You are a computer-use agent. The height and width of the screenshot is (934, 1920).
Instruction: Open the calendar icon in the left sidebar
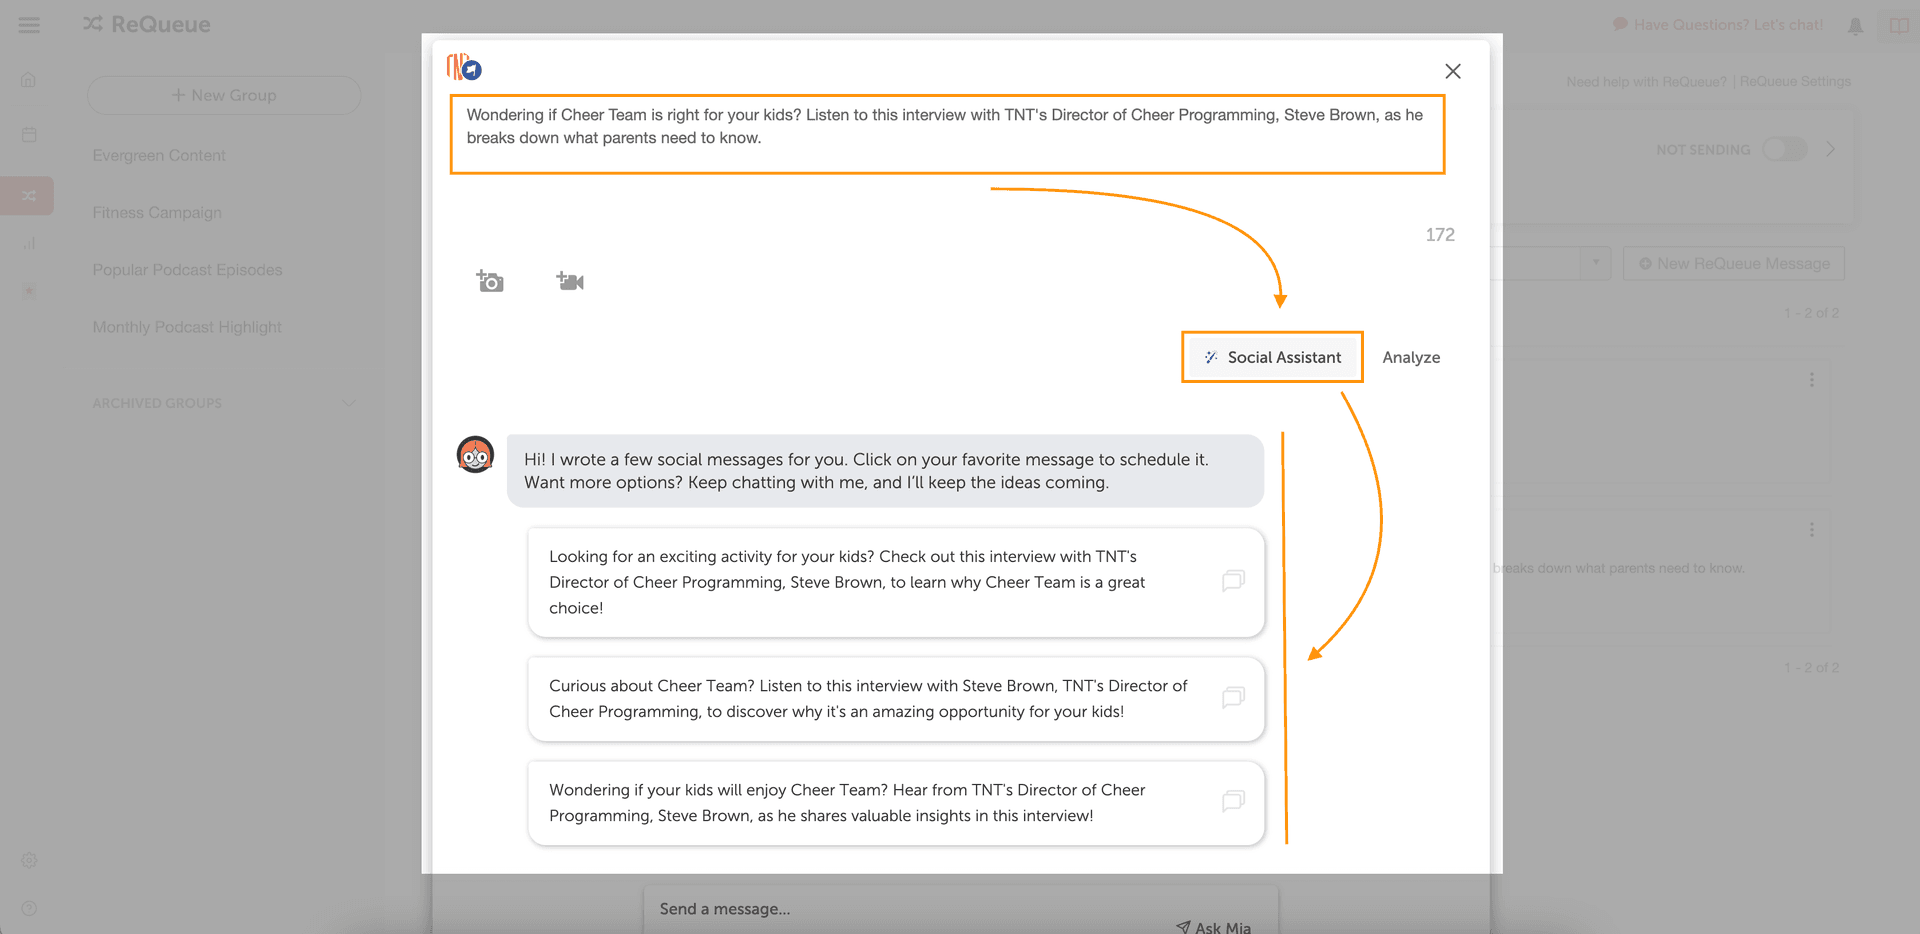pyautogui.click(x=29, y=135)
